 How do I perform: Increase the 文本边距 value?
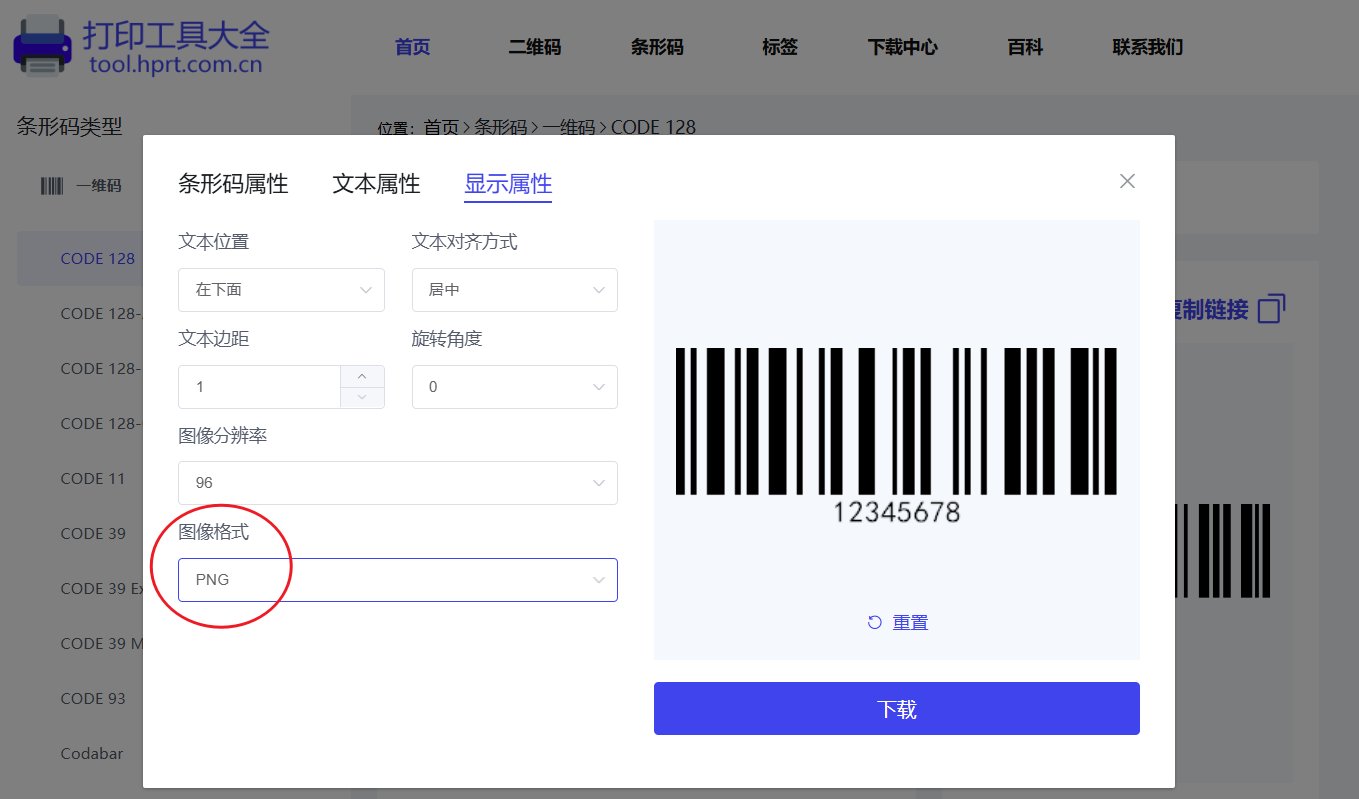362,376
